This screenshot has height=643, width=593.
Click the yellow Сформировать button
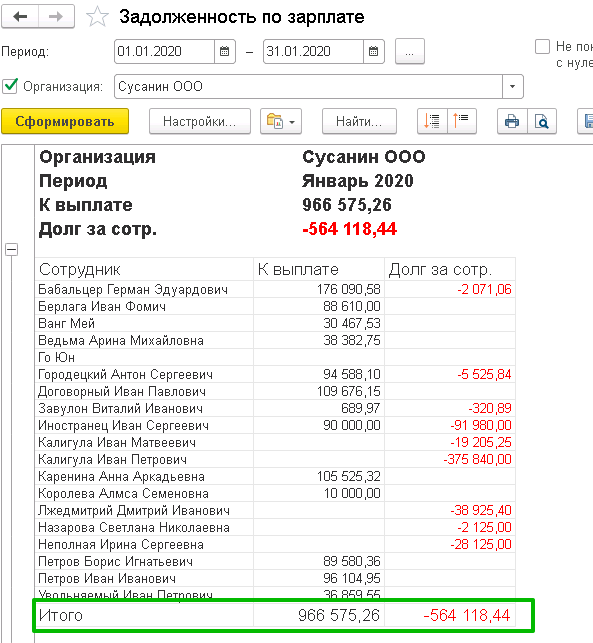[65, 121]
